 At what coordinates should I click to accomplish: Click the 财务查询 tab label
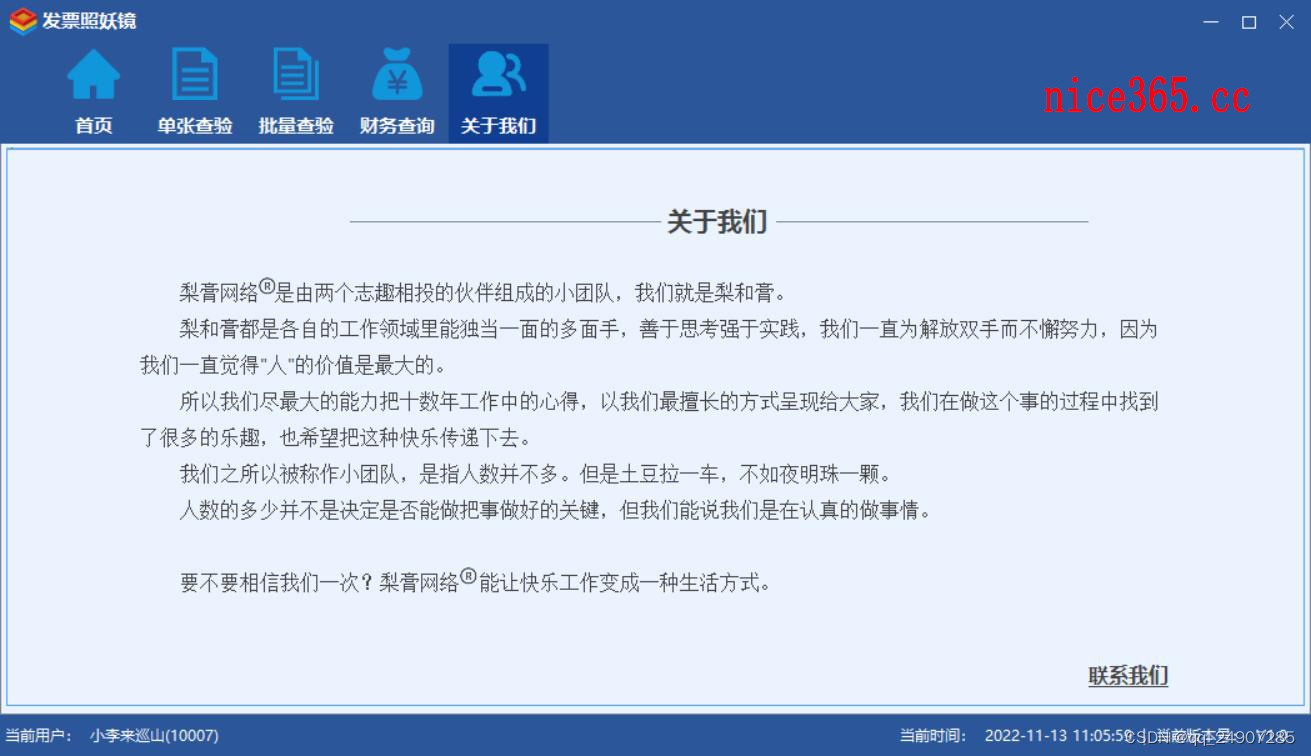pyautogui.click(x=397, y=126)
